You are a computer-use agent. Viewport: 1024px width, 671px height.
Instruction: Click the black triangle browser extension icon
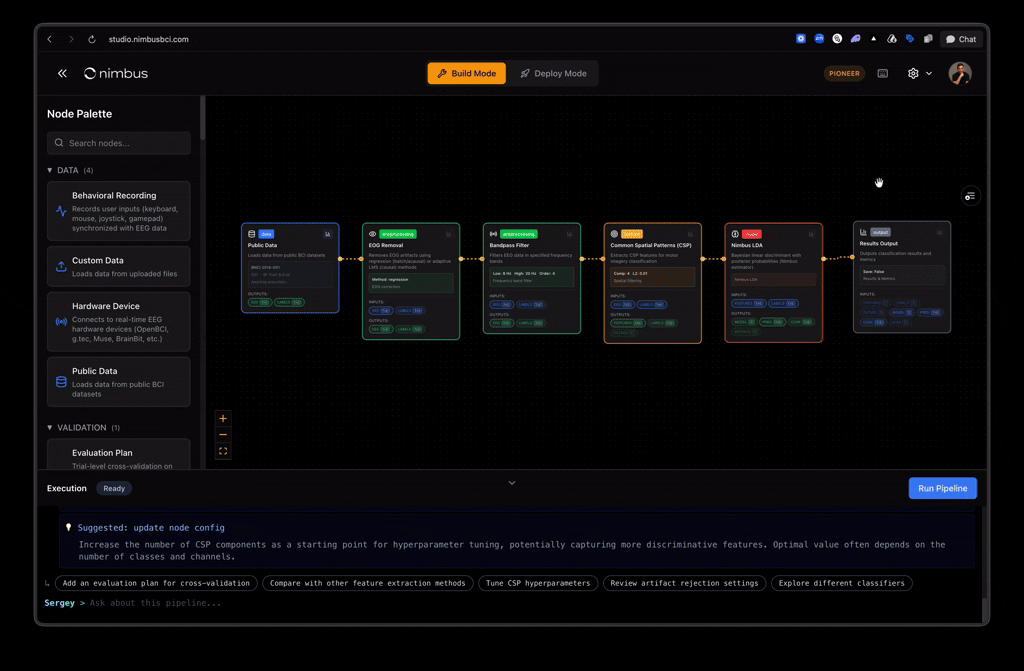(x=874, y=39)
